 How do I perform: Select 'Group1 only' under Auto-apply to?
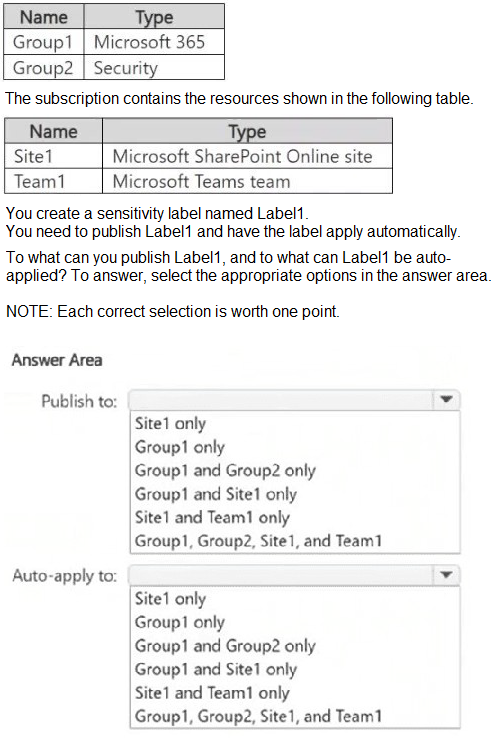click(x=179, y=622)
